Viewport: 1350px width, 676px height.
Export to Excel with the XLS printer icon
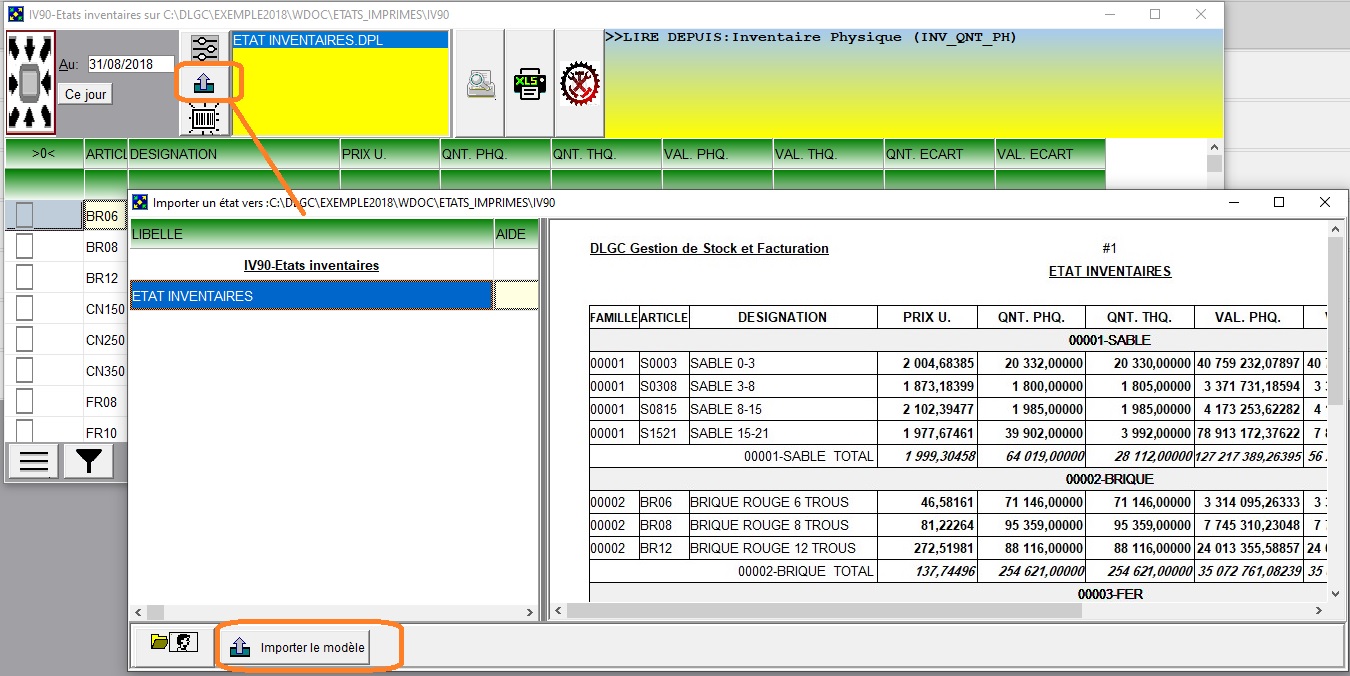coord(529,84)
